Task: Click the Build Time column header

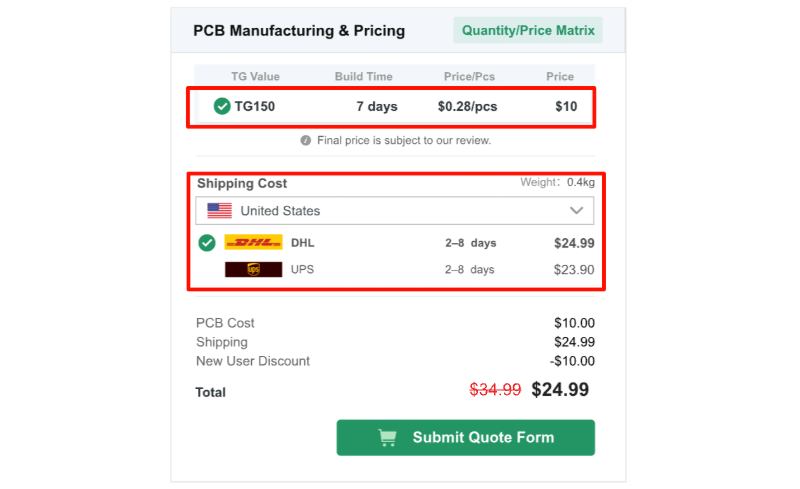Action: pyautogui.click(x=364, y=77)
